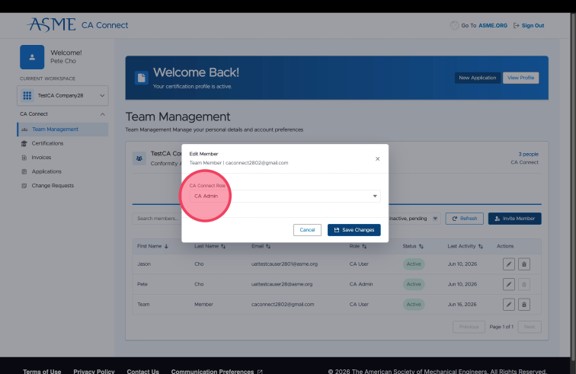This screenshot has height=374, width=576.
Task: Click the user profile avatar icon
Action: pyautogui.click(x=32, y=57)
